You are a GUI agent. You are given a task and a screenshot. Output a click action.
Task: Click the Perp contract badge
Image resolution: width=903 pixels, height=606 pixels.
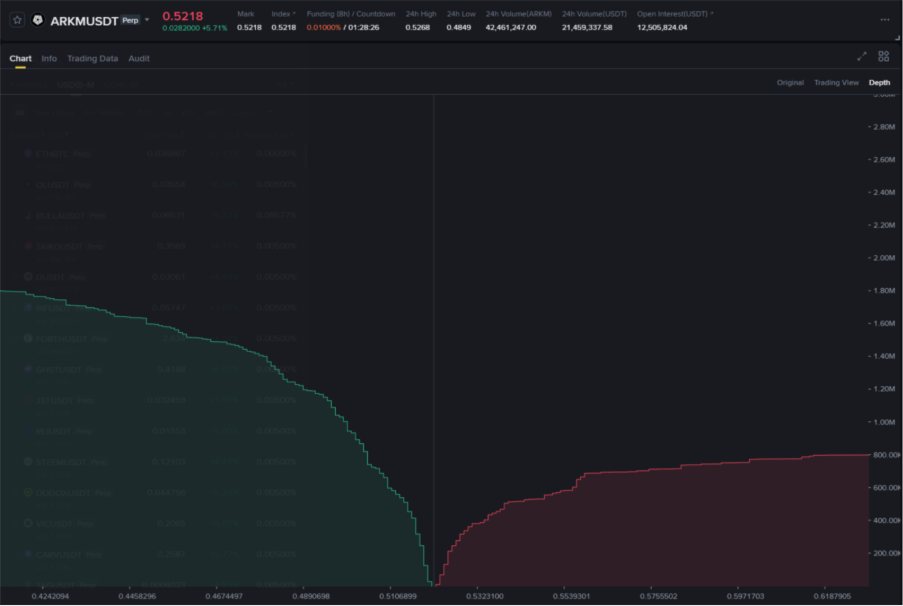coord(130,20)
